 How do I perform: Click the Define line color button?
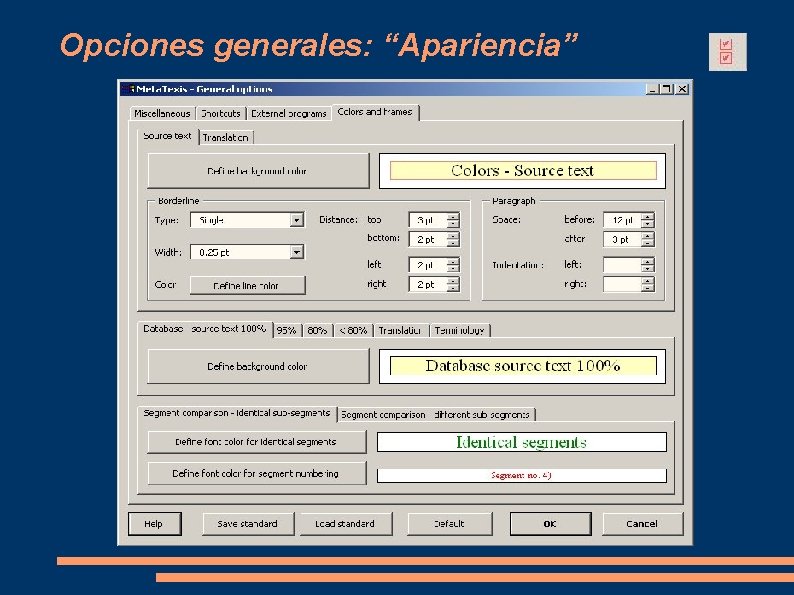(248, 285)
